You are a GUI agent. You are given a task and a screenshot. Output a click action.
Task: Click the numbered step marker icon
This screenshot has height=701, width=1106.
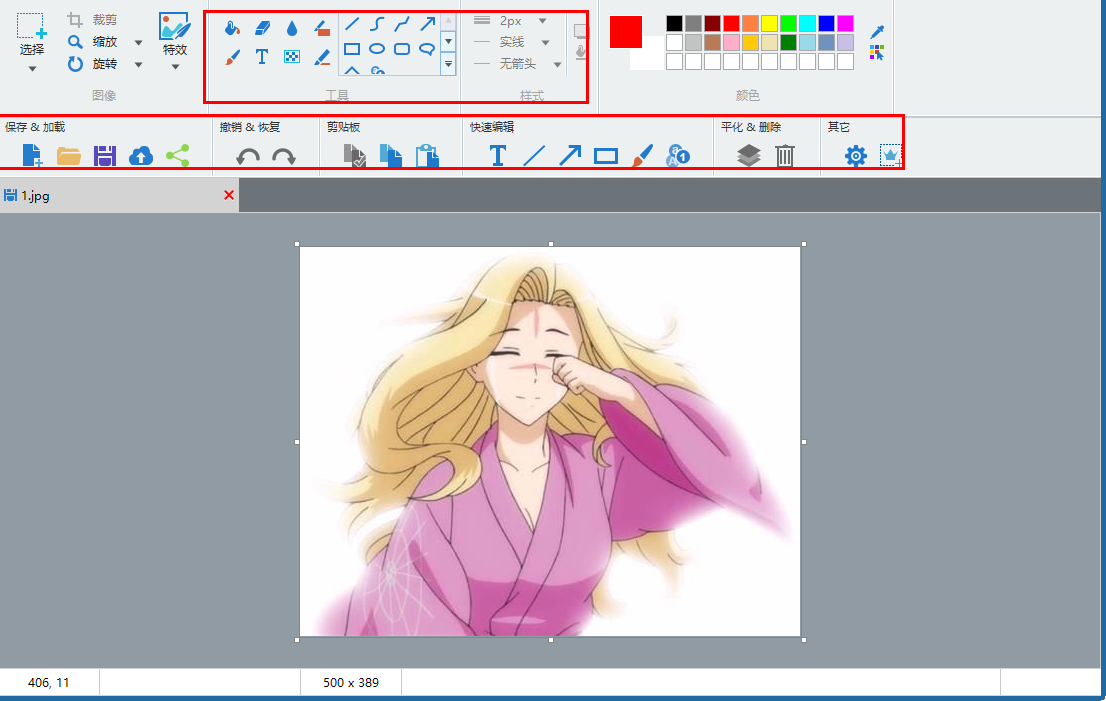pyautogui.click(x=678, y=156)
